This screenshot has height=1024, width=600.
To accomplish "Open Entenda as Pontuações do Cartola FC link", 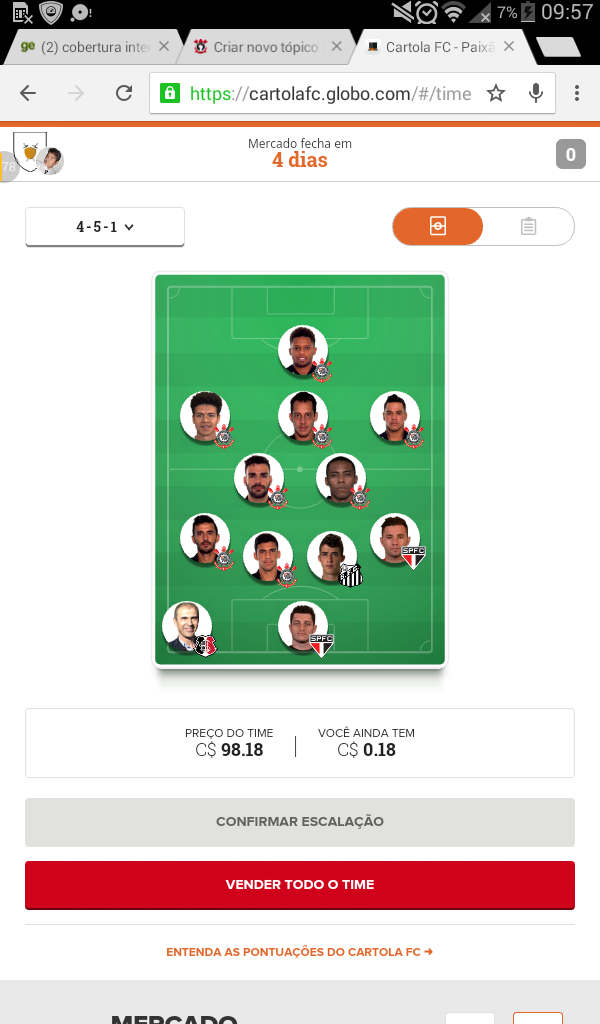I will 300,952.
